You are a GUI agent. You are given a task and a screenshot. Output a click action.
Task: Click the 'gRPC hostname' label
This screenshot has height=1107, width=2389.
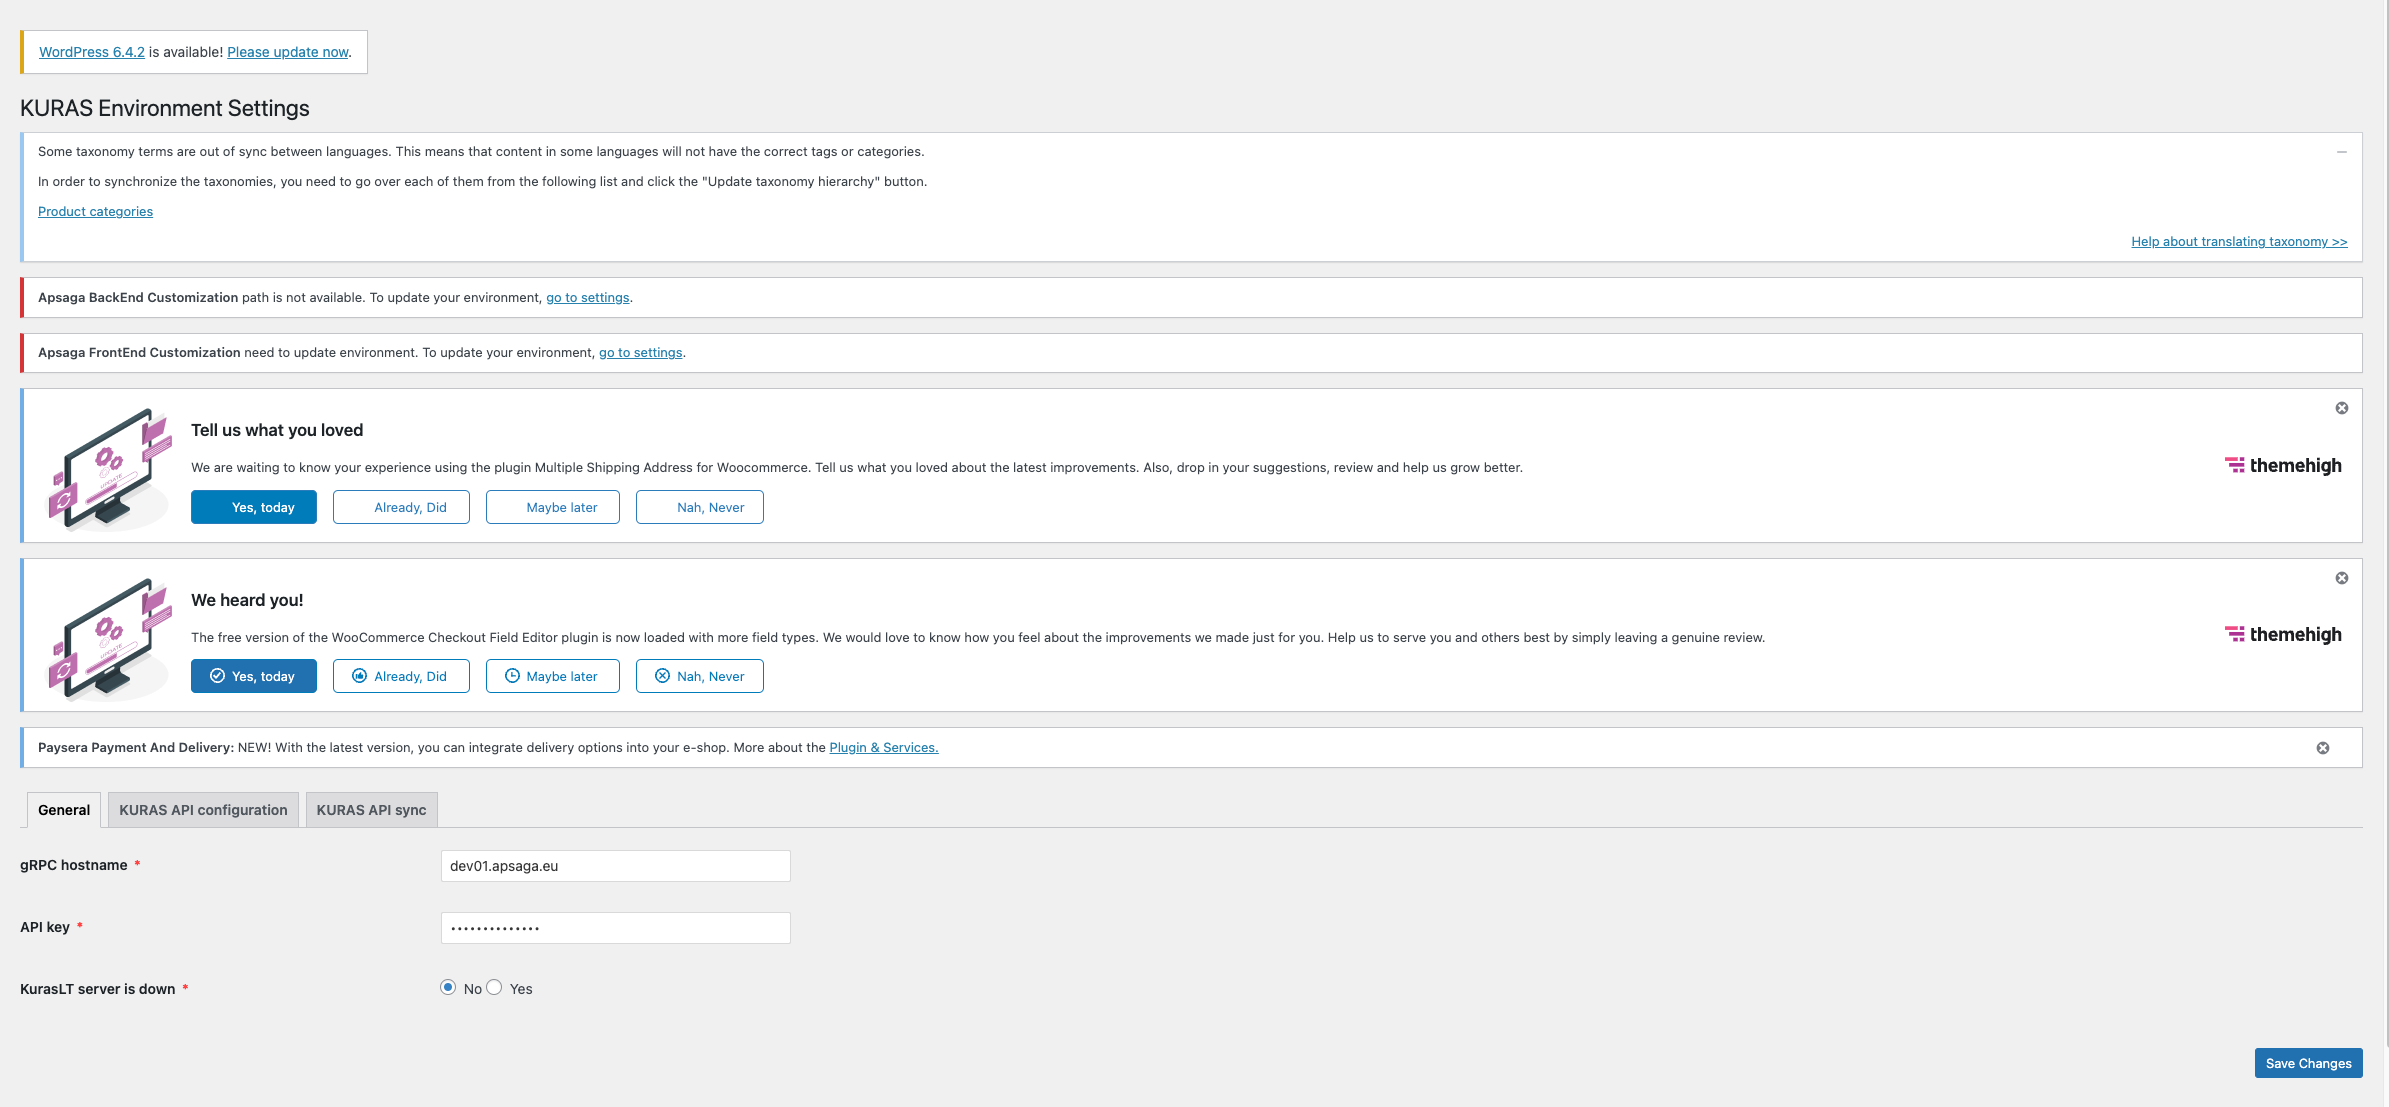74,865
